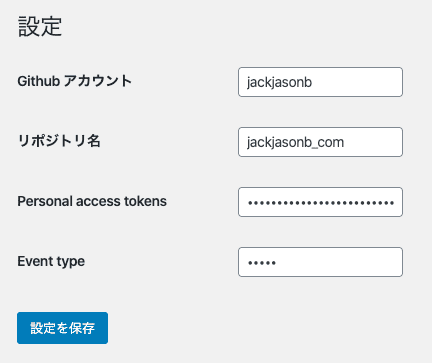The height and width of the screenshot is (363, 432).
Task: Select the リポジトリ名 text field
Action: 320,142
